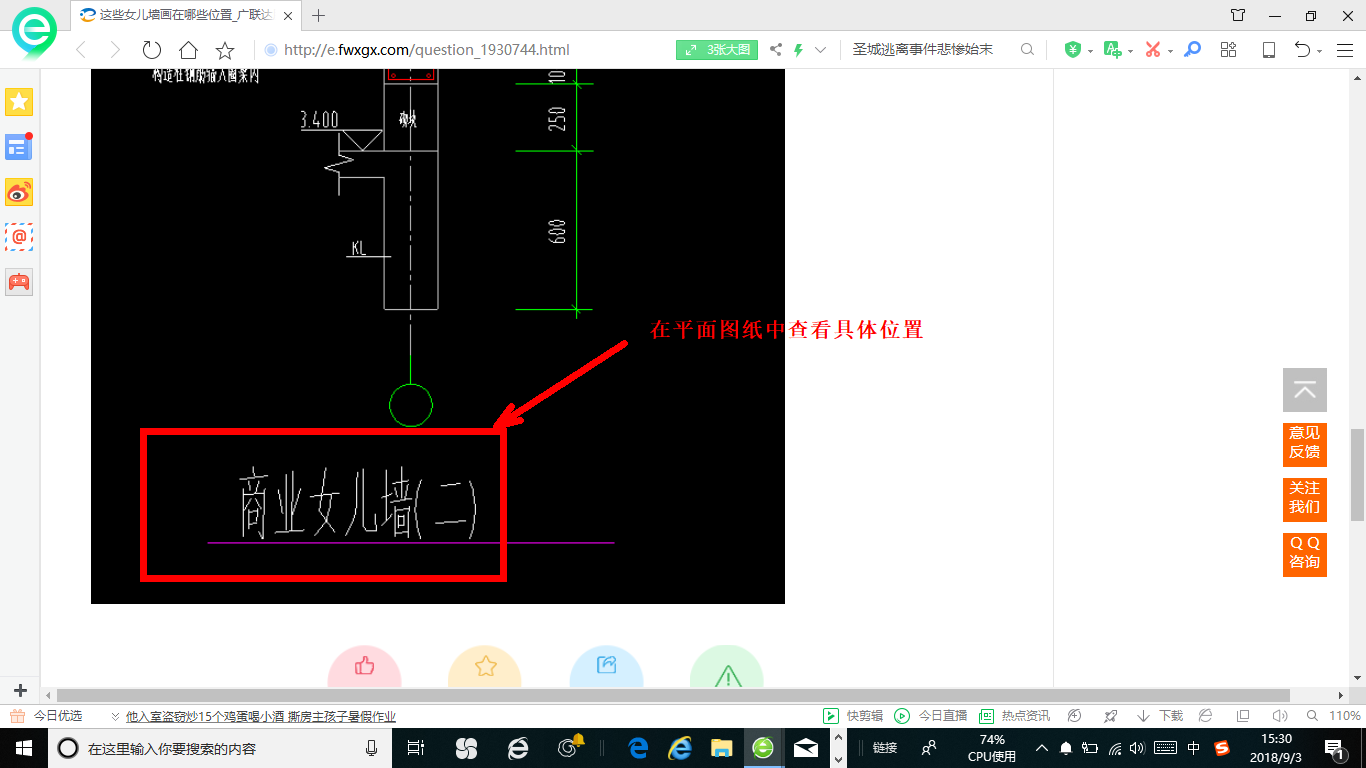Click the 360 browser logo
Screen dimensions: 1366x768
(x=35, y=32)
